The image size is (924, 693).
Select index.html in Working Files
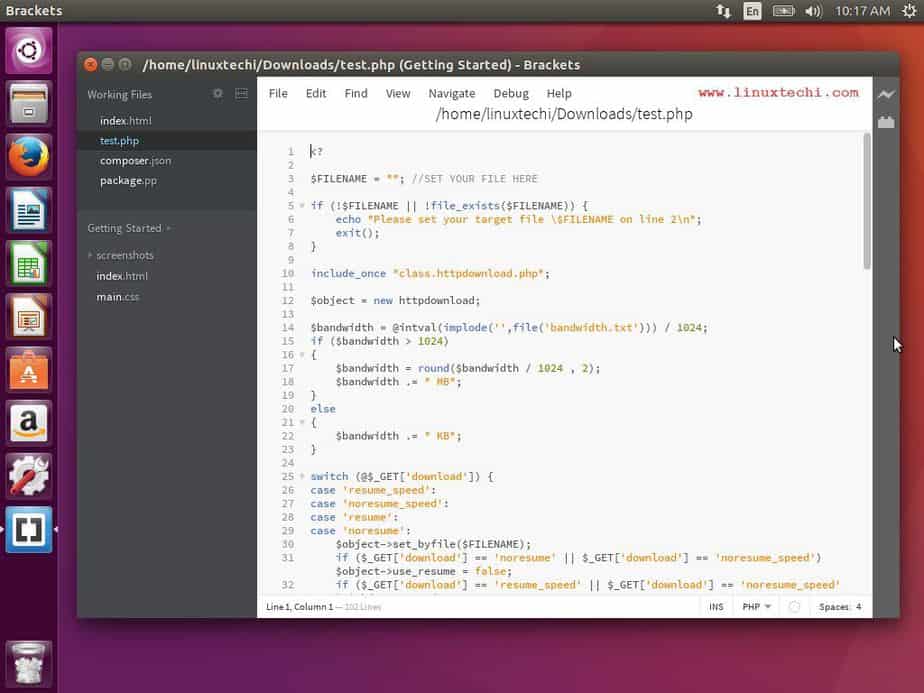167,121
